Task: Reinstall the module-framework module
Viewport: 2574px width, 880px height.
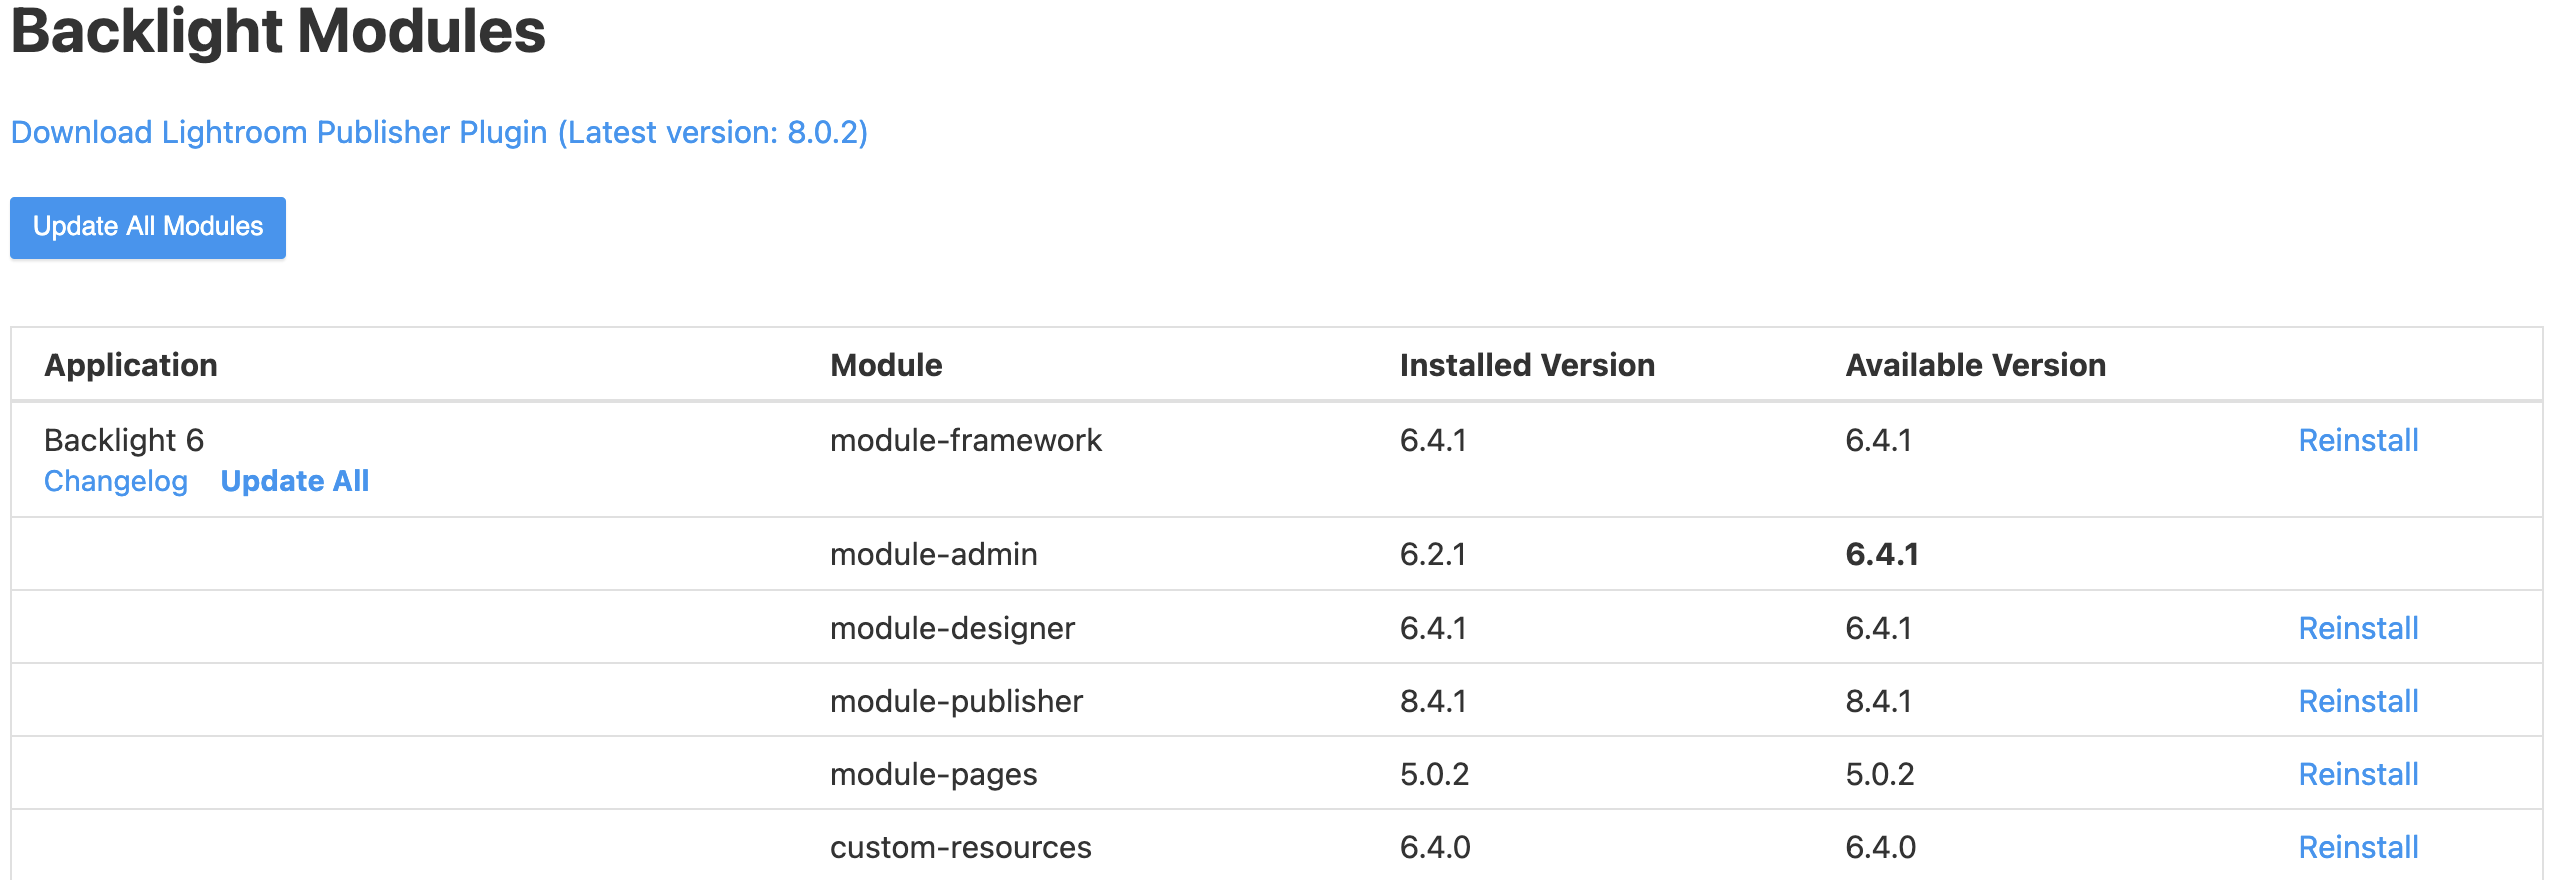Action: (x=2358, y=440)
